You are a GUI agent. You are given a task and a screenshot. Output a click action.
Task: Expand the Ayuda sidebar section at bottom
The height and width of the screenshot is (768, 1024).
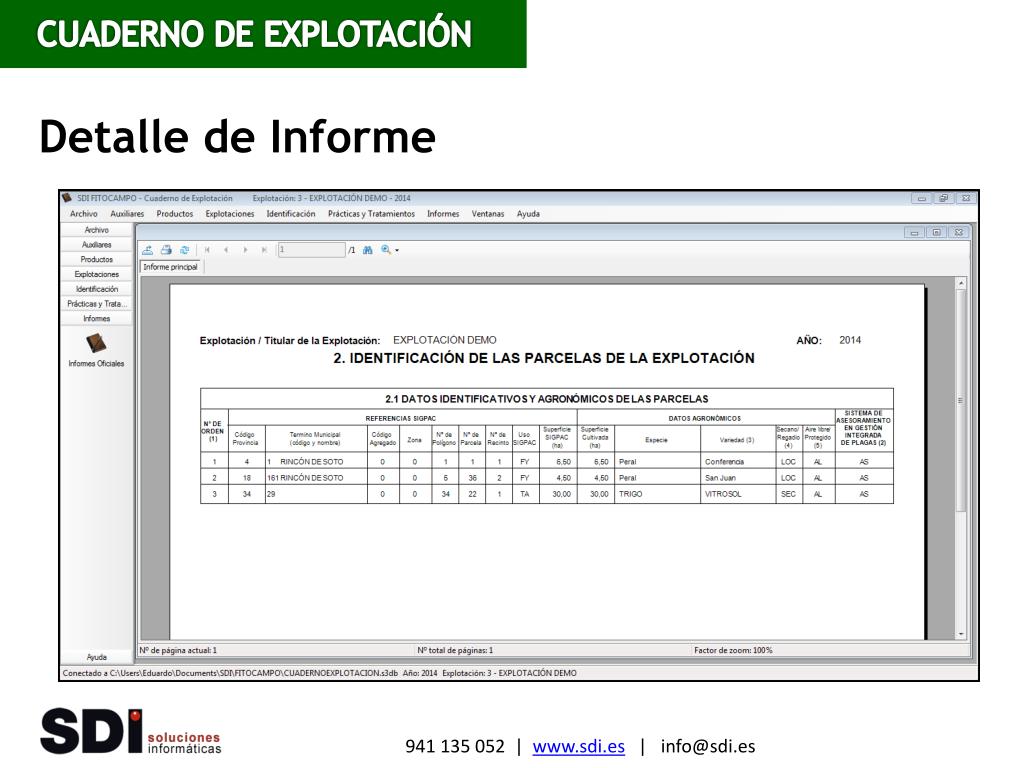(x=97, y=657)
